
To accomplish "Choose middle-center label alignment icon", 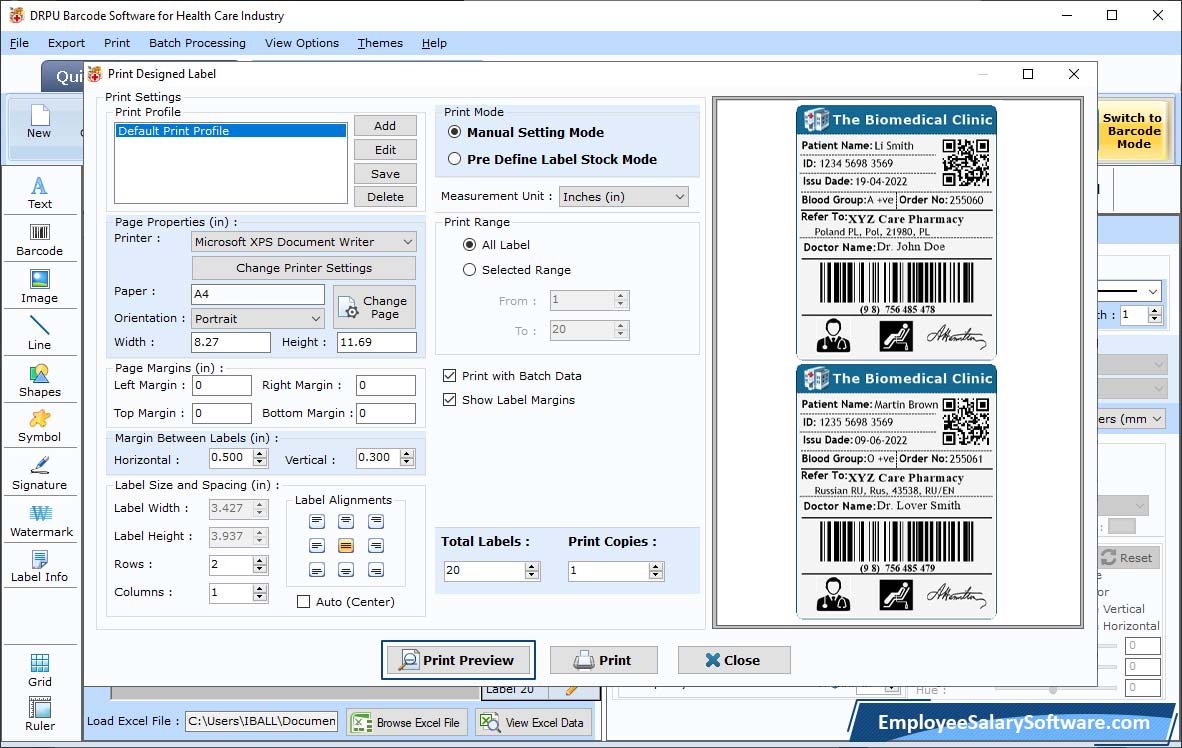I will 346,545.
